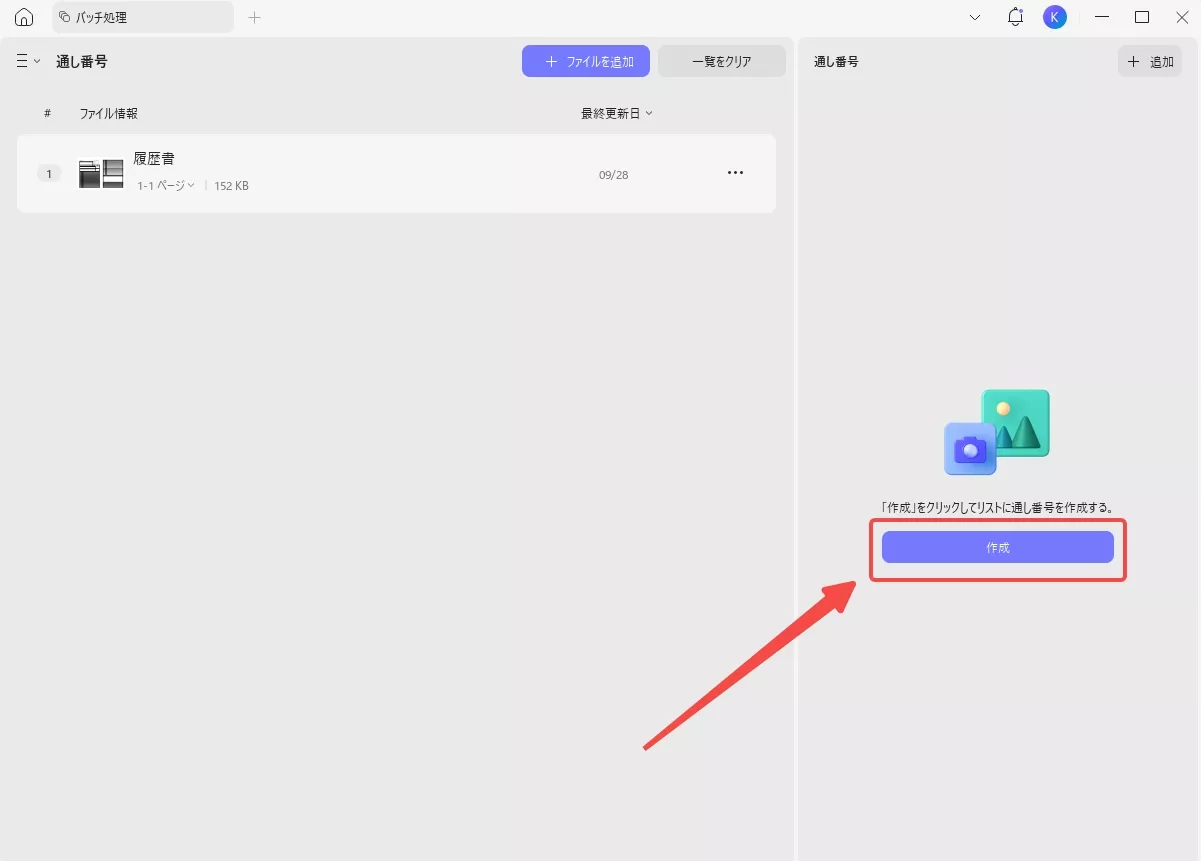Expand the title bar dropdown chevron
Viewport: 1201px width, 861px height.
pyautogui.click(x=974, y=17)
